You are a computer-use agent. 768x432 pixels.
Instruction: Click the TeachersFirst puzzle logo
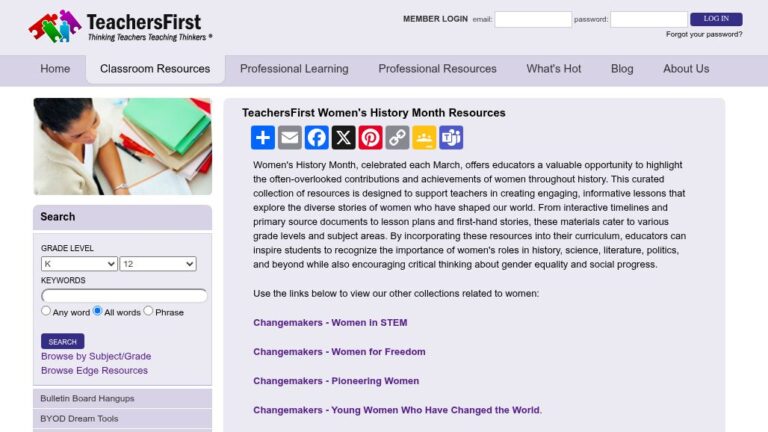click(120, 26)
